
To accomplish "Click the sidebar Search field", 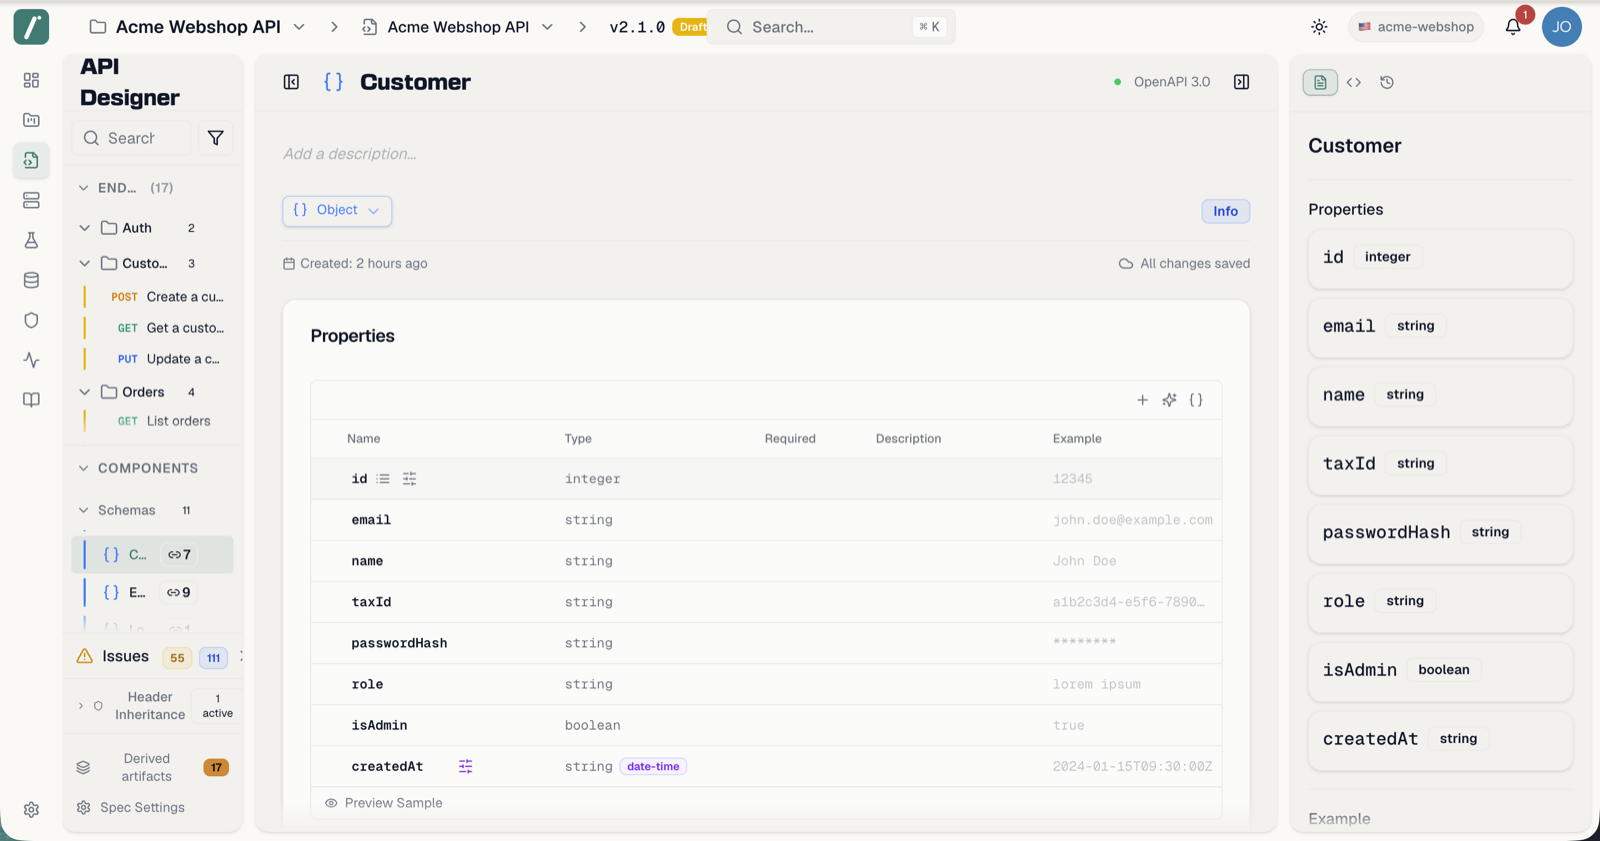I will click(131, 138).
